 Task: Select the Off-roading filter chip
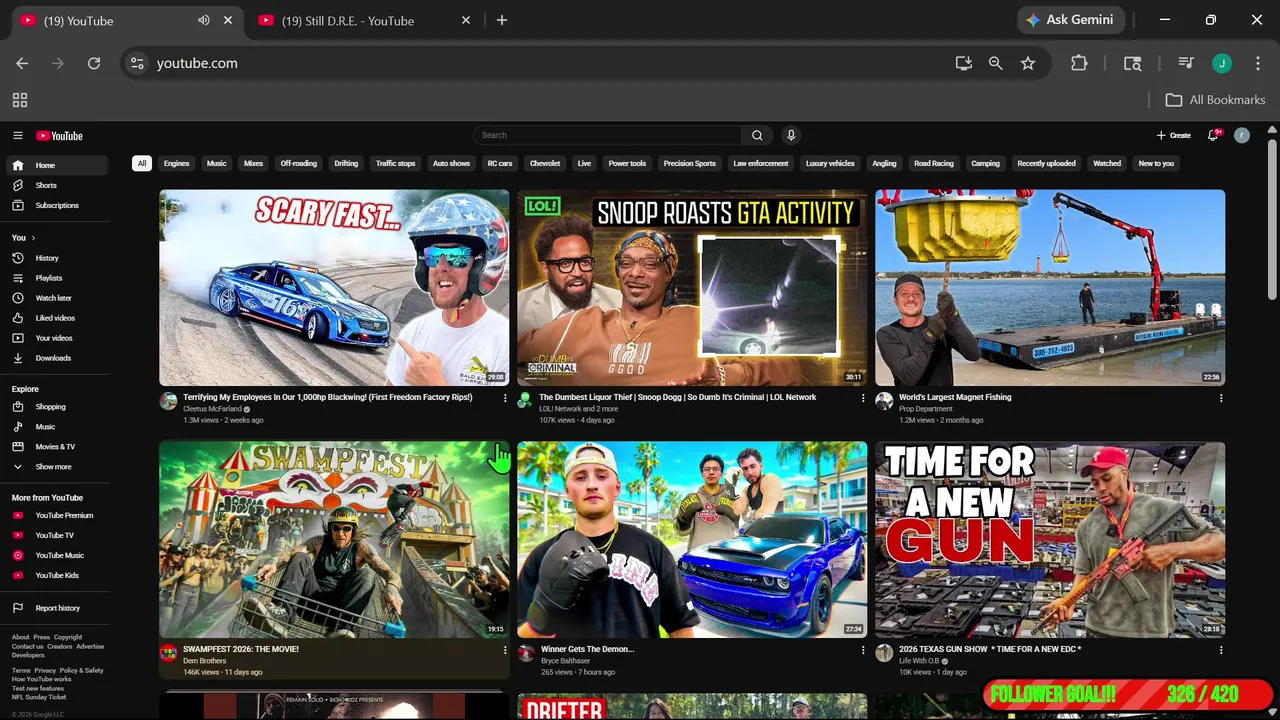[x=298, y=163]
